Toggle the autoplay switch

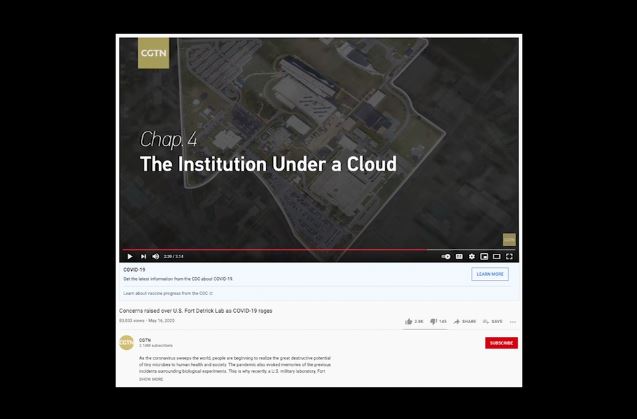pyautogui.click(x=446, y=256)
